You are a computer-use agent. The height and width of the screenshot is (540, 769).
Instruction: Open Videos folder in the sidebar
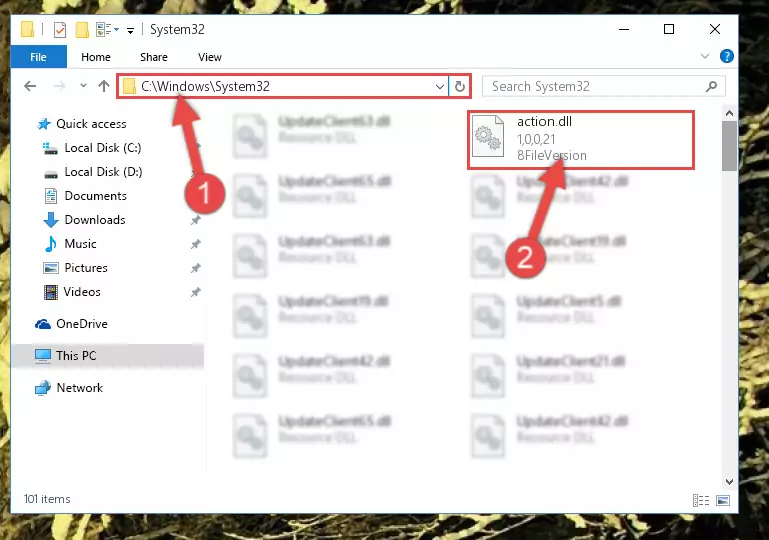click(81, 292)
